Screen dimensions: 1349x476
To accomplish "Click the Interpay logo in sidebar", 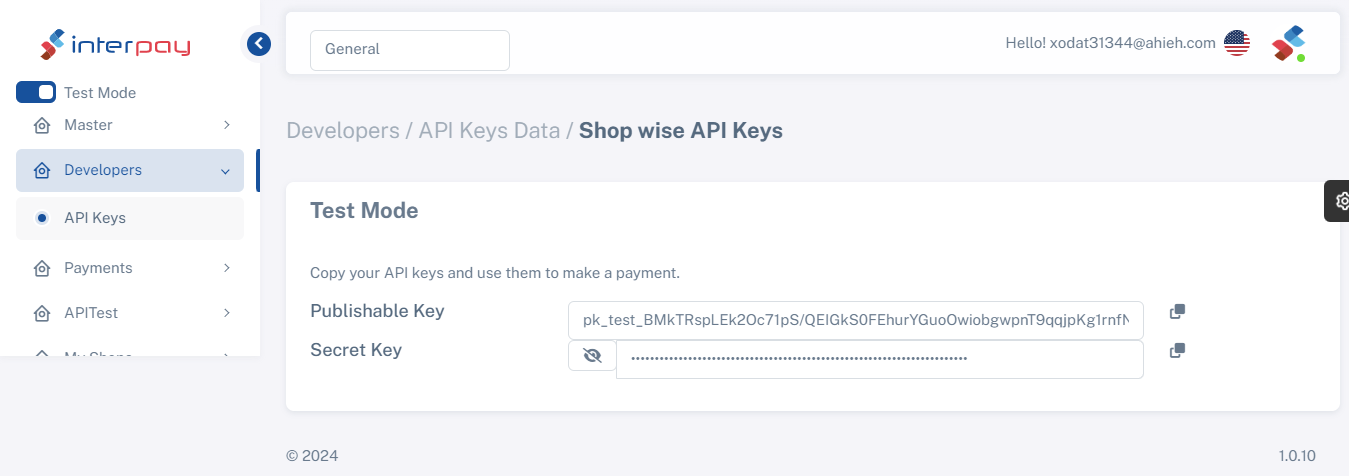I will pyautogui.click(x=115, y=45).
